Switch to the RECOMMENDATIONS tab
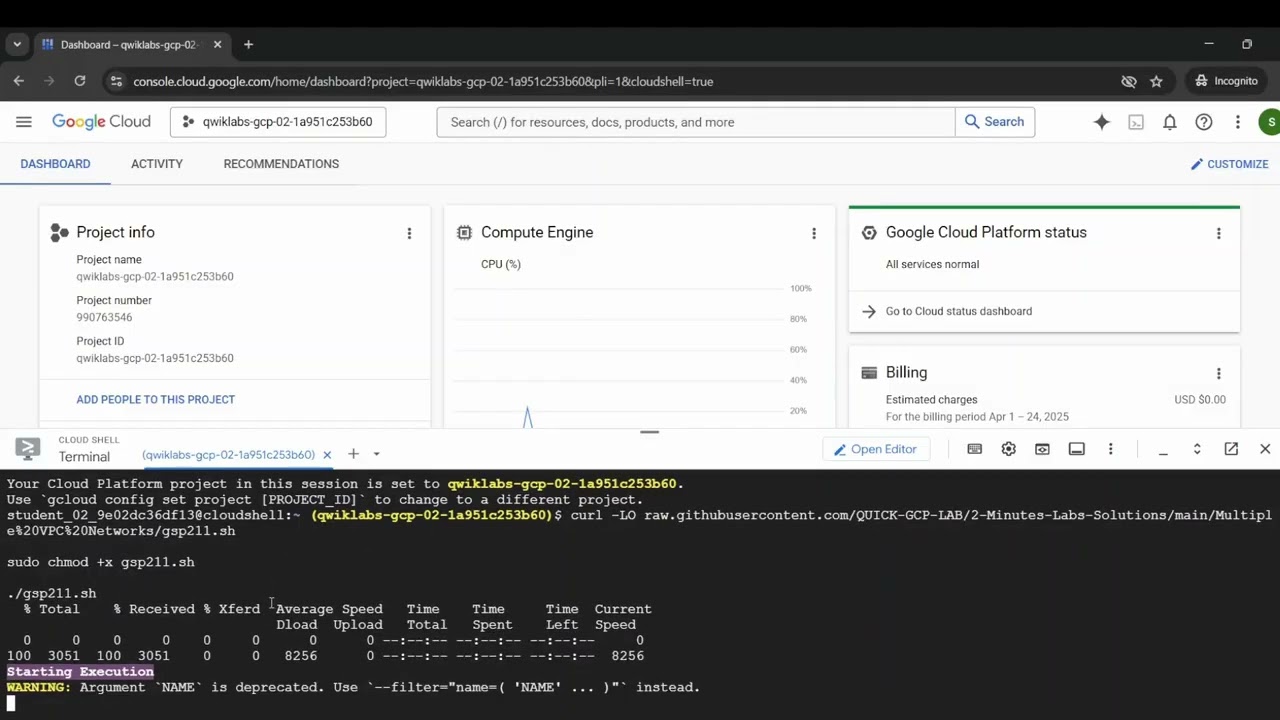The image size is (1280, 720). coord(281,164)
